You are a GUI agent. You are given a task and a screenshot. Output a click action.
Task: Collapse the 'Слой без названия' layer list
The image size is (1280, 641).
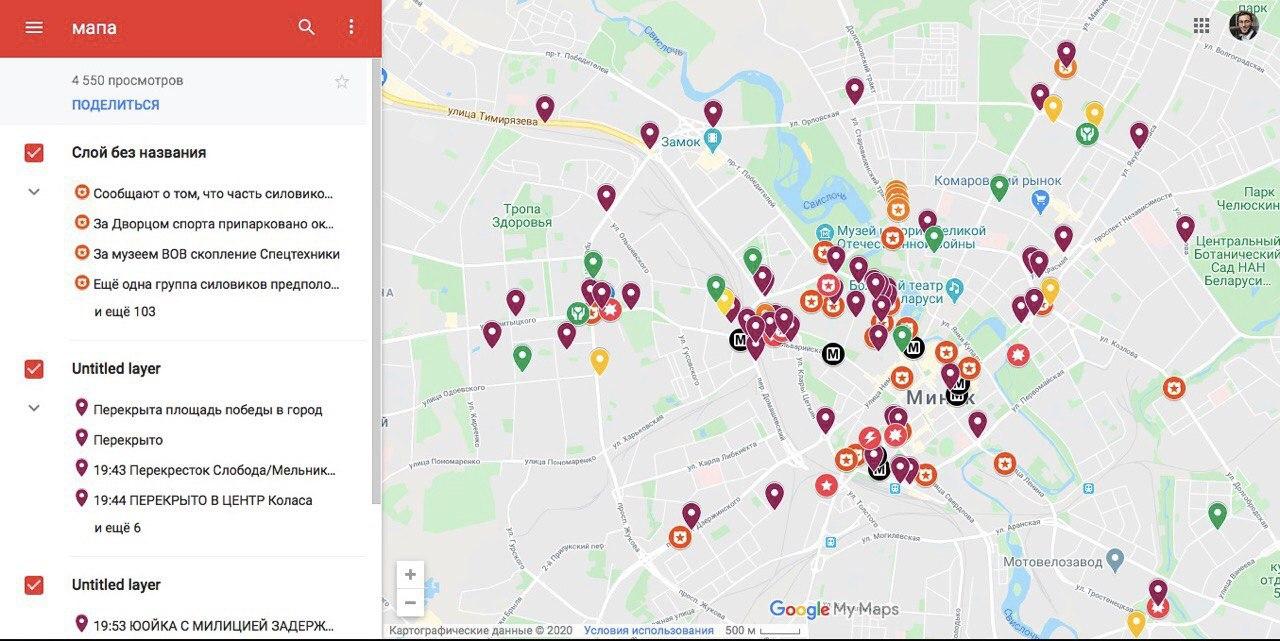tap(34, 192)
